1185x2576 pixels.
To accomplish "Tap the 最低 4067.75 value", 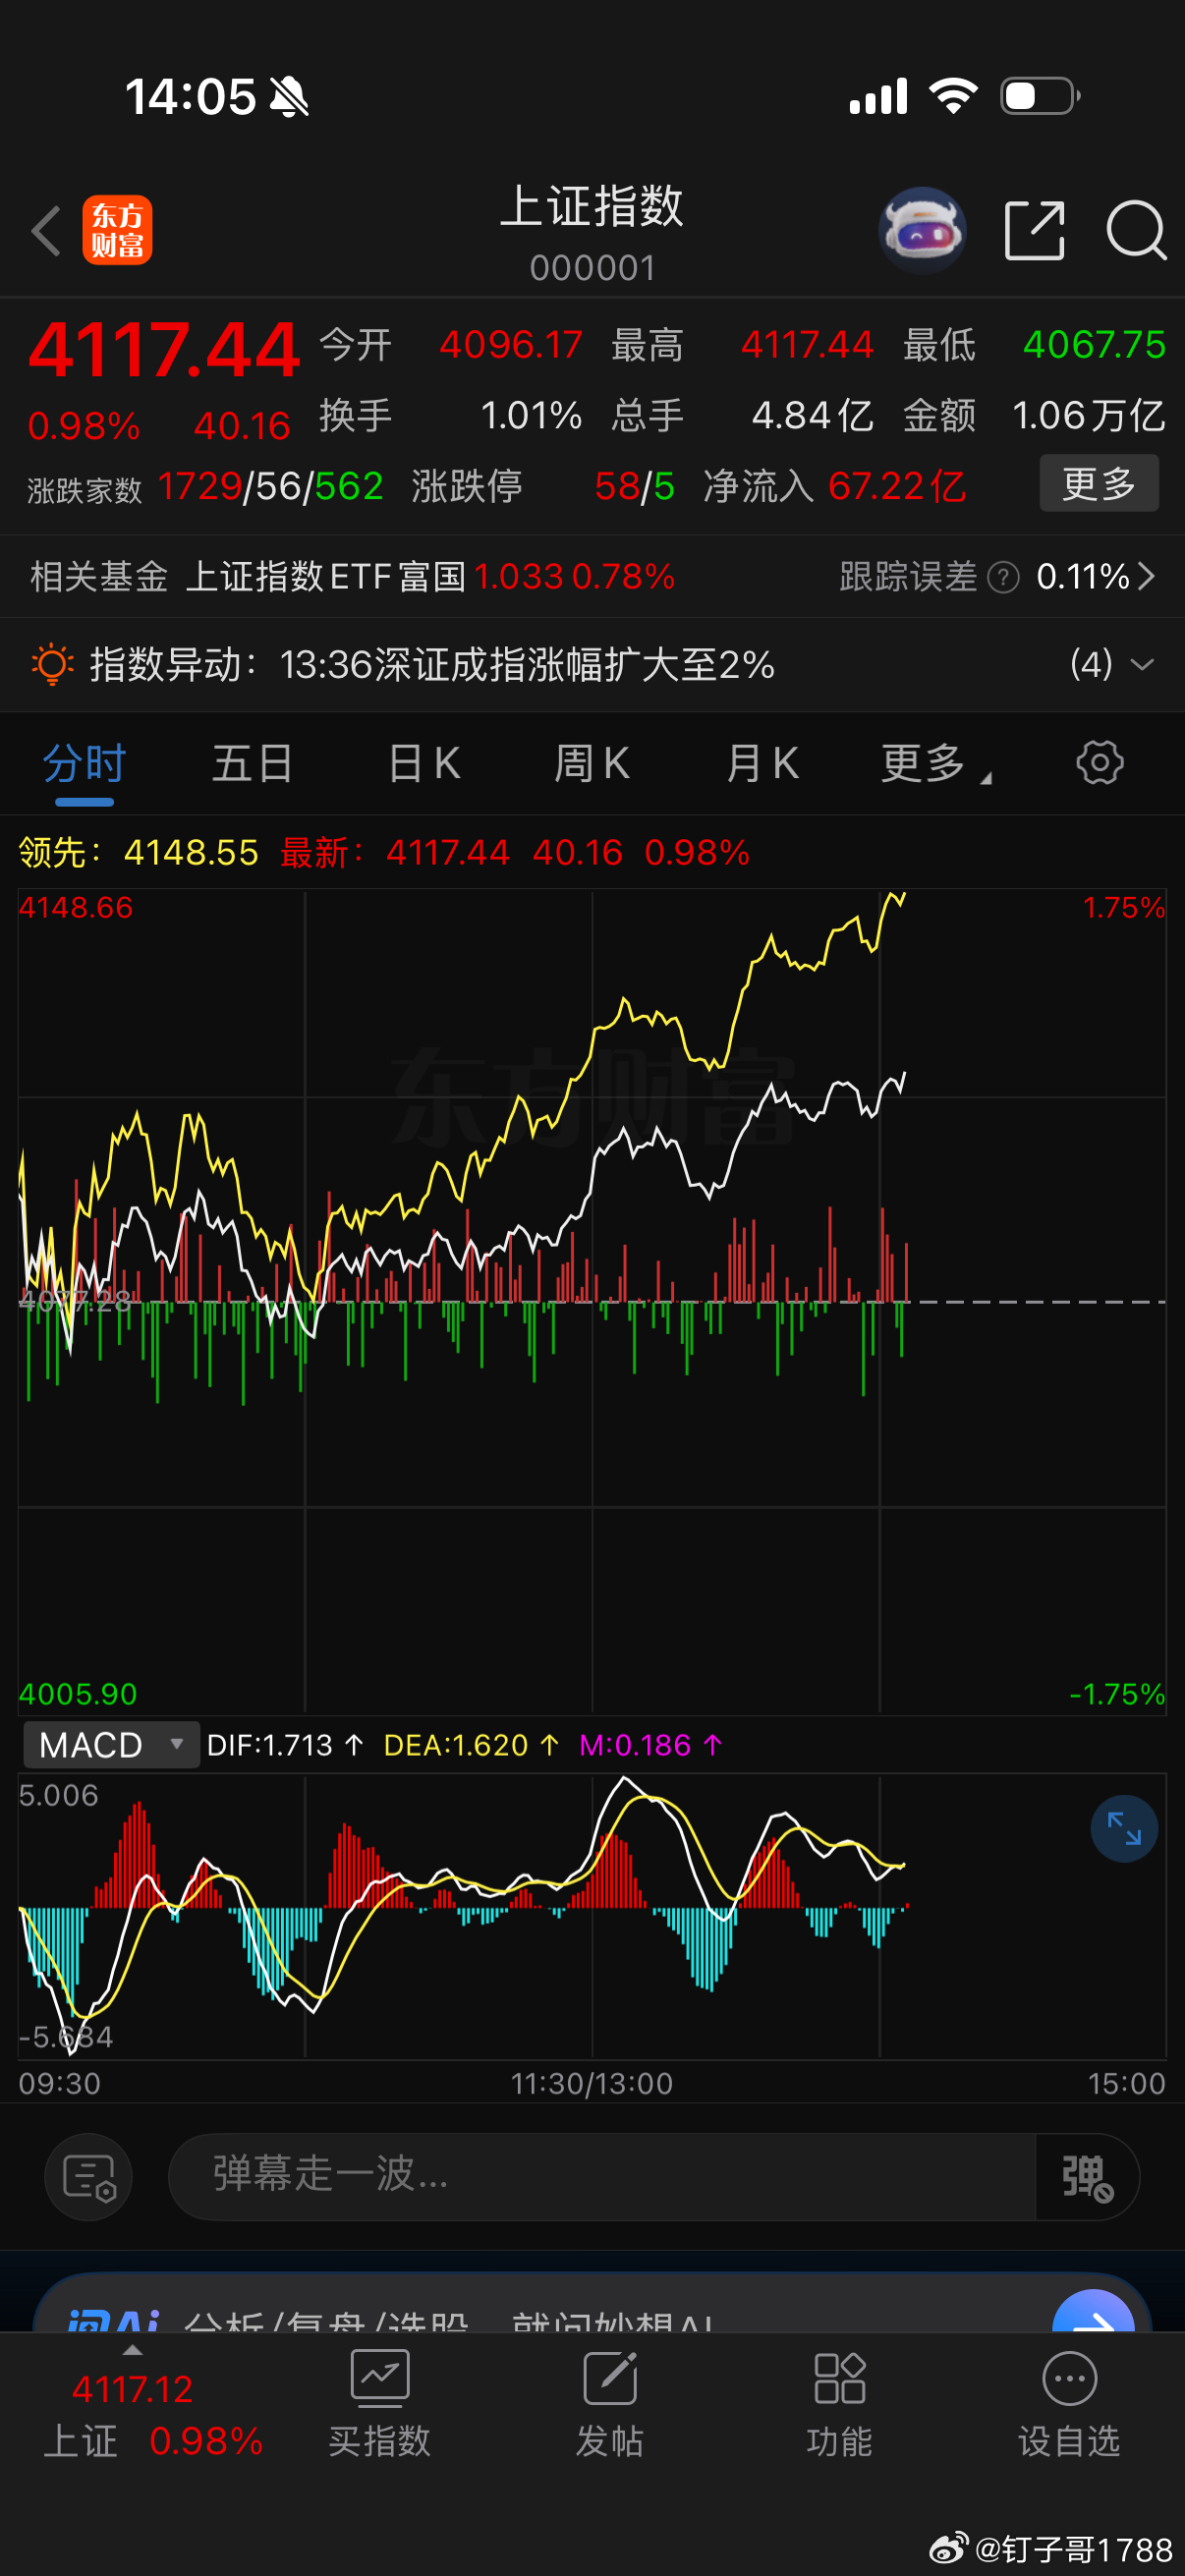I will 1094,345.
